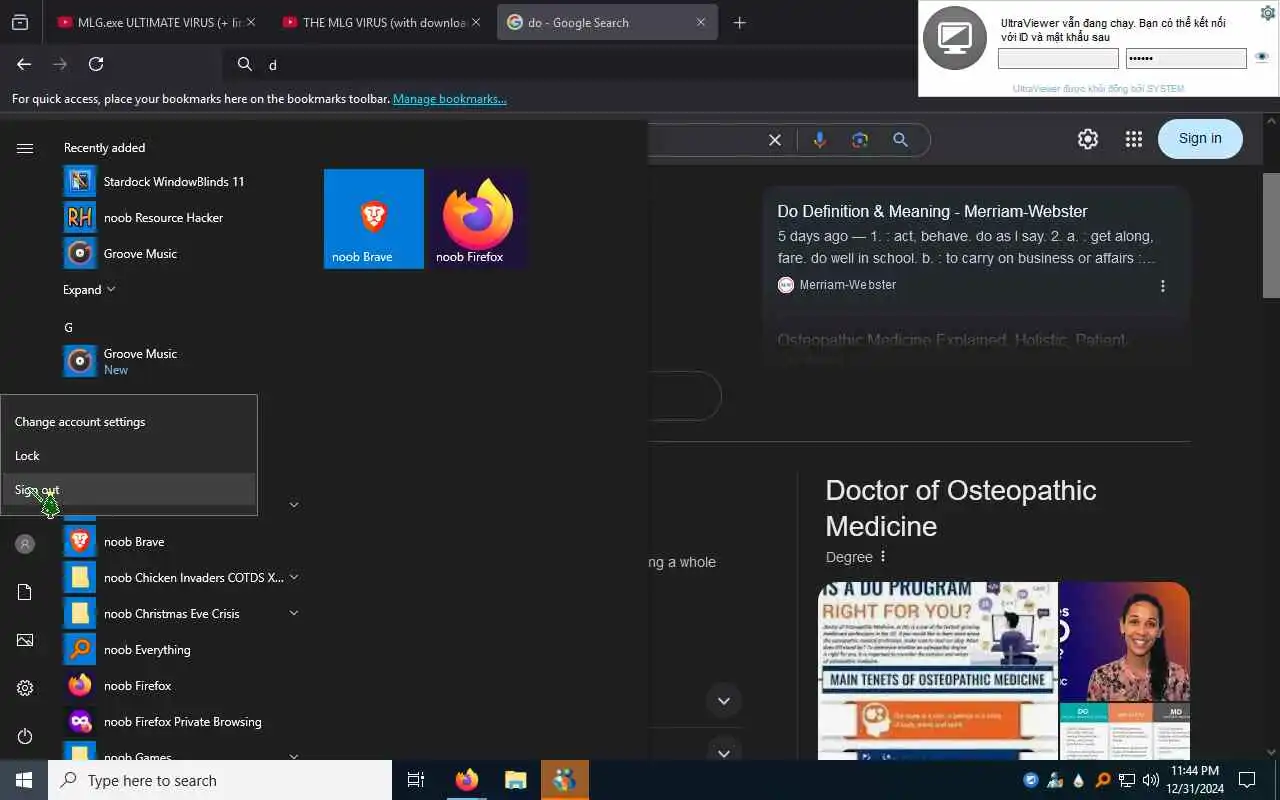Image resolution: width=1280 pixels, height=800 pixels.
Task: Expand noob Christmas Eve Crisis folder
Action: pyautogui.click(x=294, y=613)
